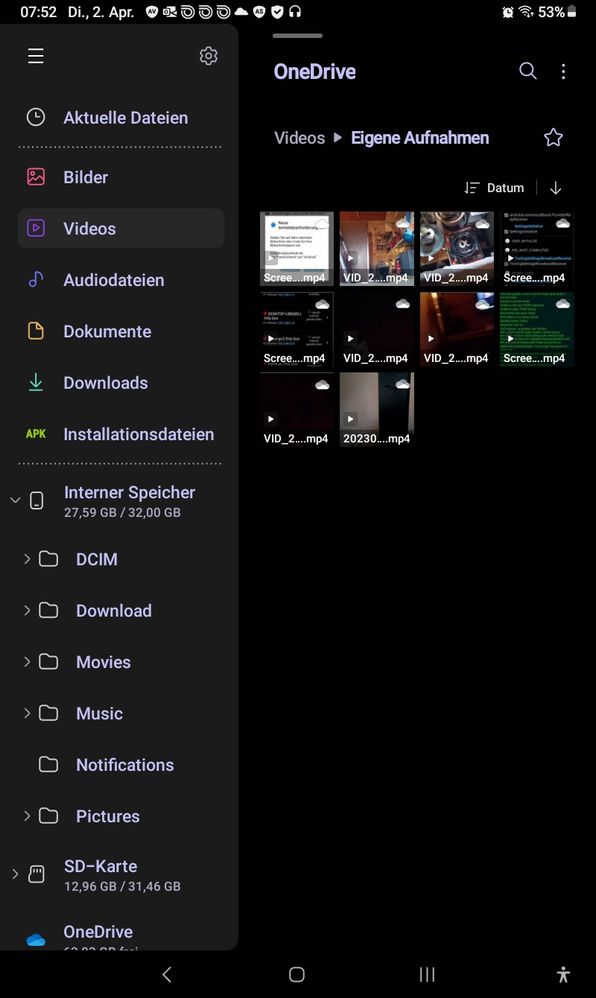This screenshot has height=998, width=596.
Task: Collapse the Interner Speicher tree
Action: 15,500
